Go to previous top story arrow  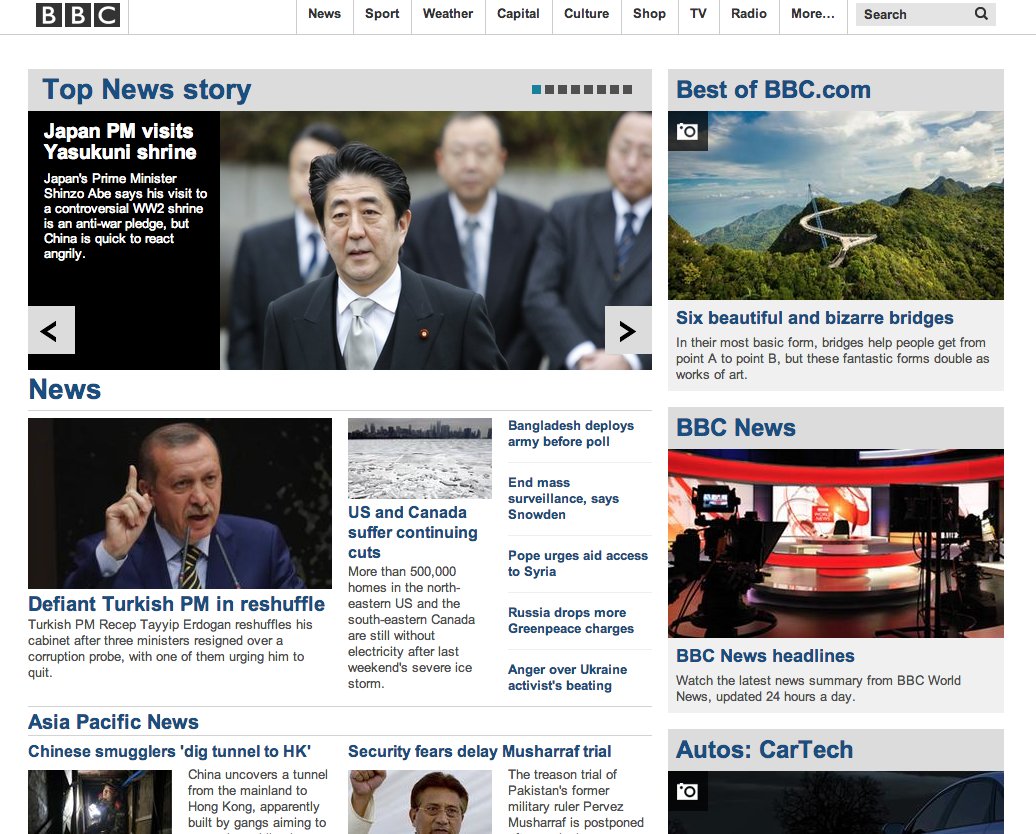click(x=51, y=330)
